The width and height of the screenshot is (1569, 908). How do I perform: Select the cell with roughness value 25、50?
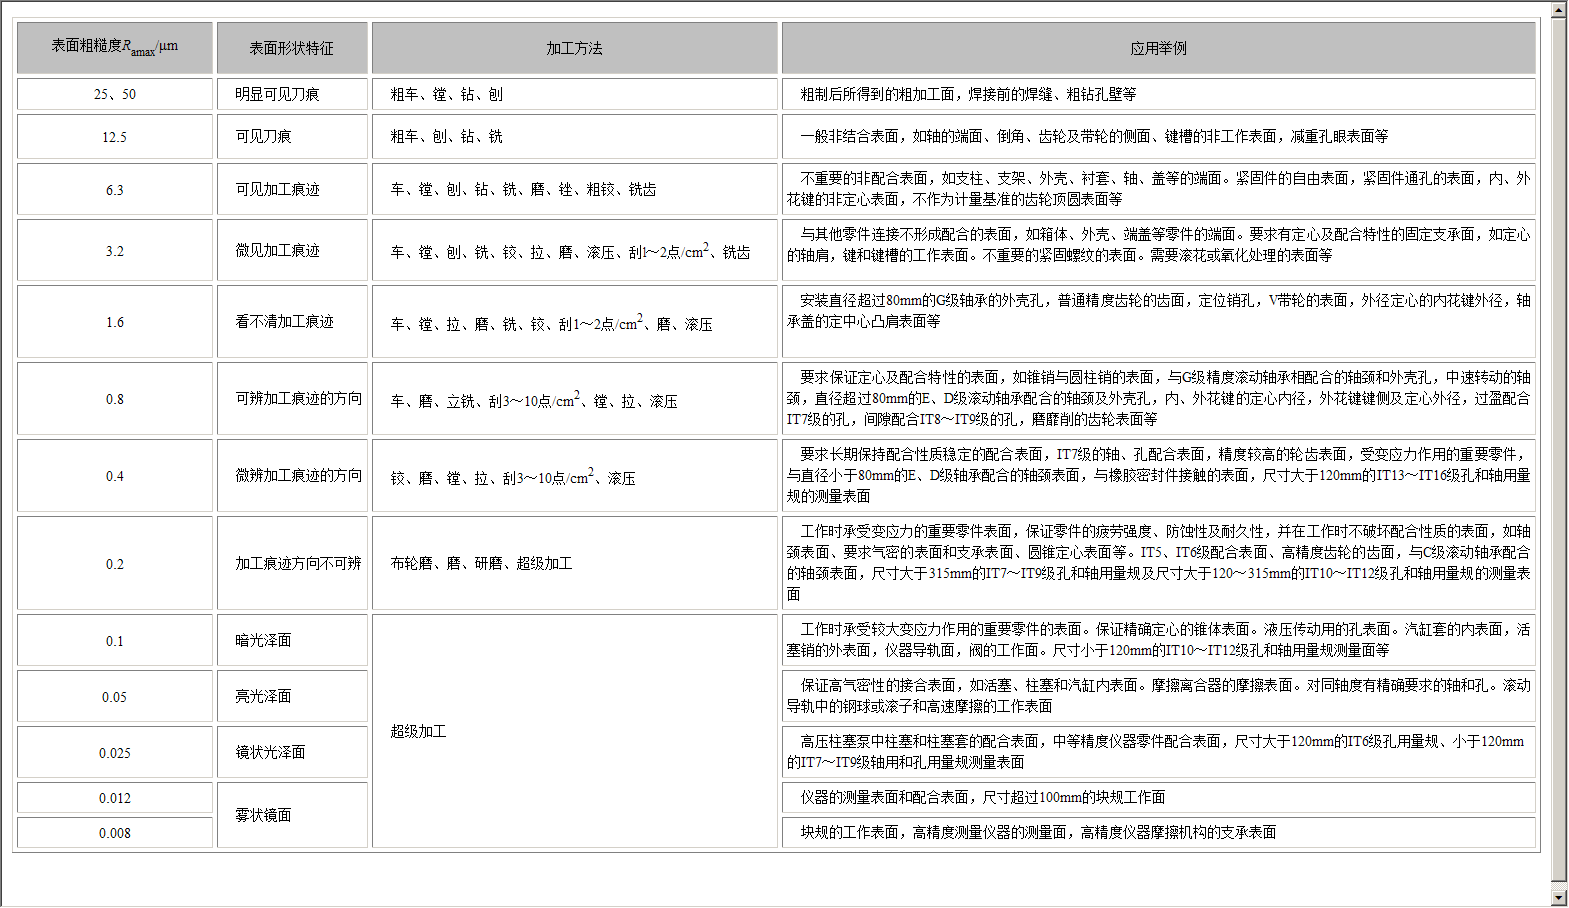coord(115,94)
